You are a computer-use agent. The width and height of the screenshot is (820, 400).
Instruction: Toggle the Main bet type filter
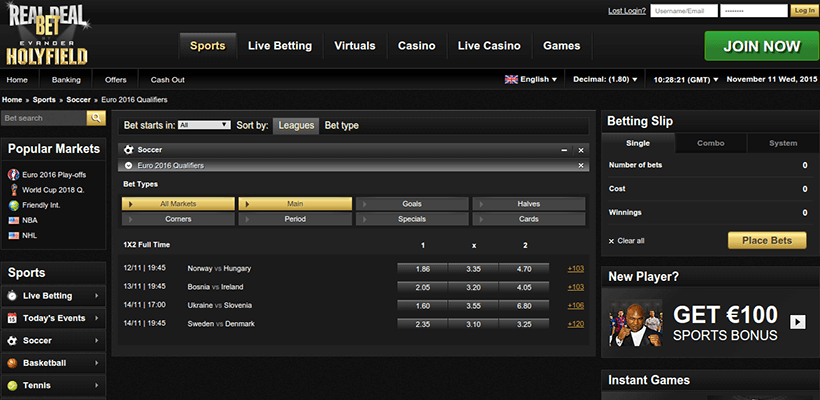pyautogui.click(x=295, y=204)
